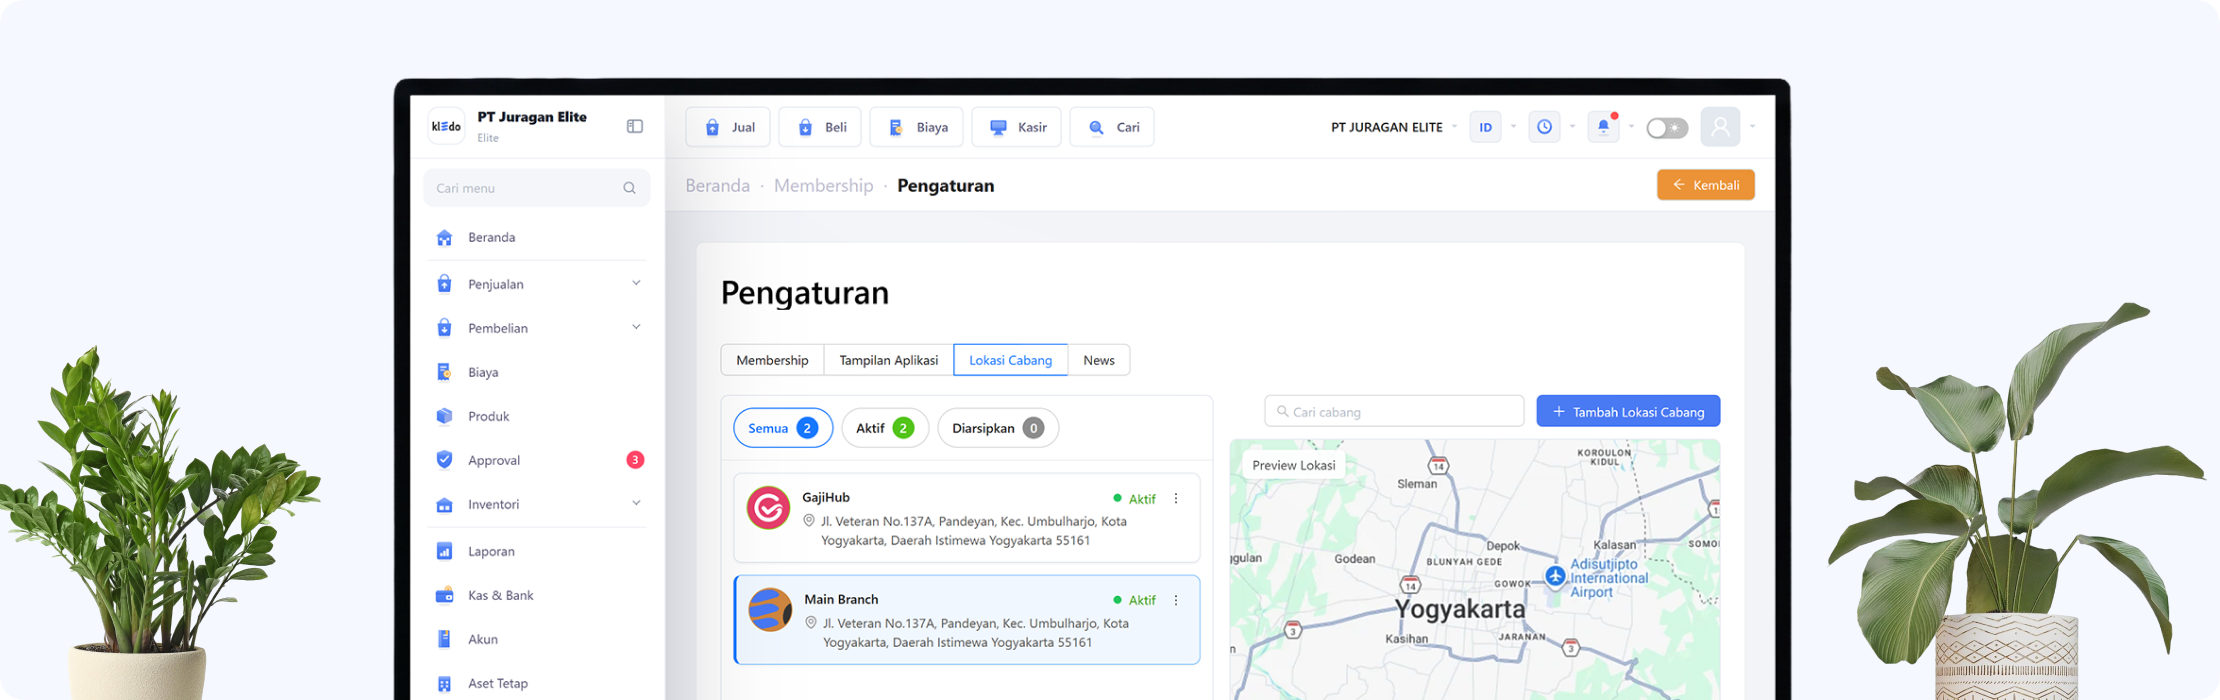Click the Main Branch logo

pyautogui.click(x=770, y=610)
